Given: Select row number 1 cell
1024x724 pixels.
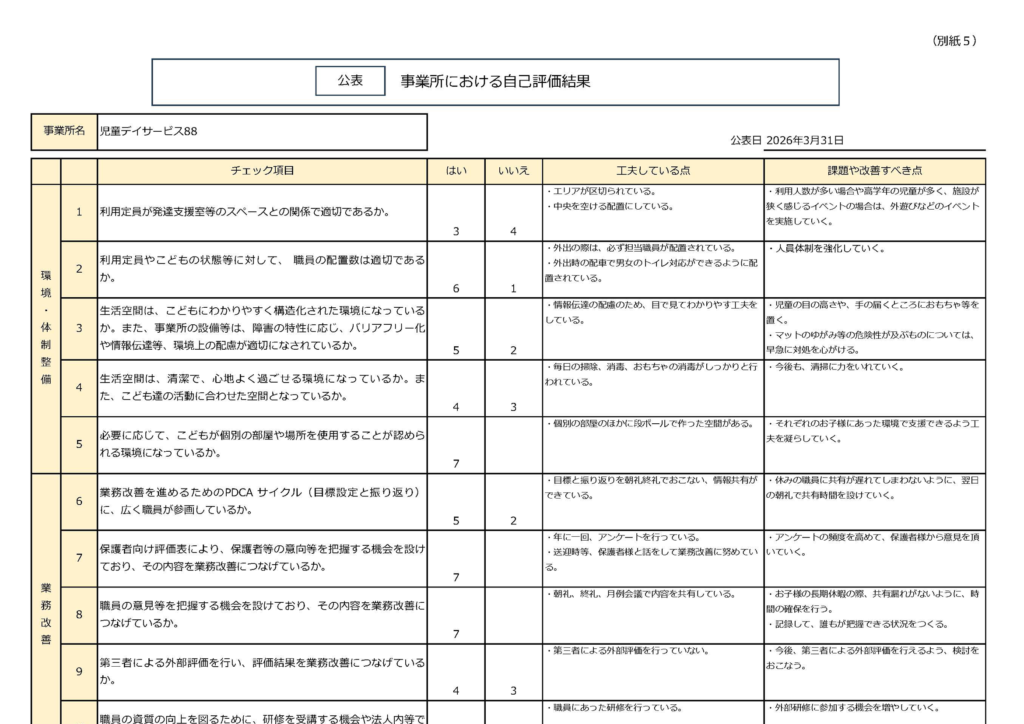Looking at the screenshot, I should point(79,212).
